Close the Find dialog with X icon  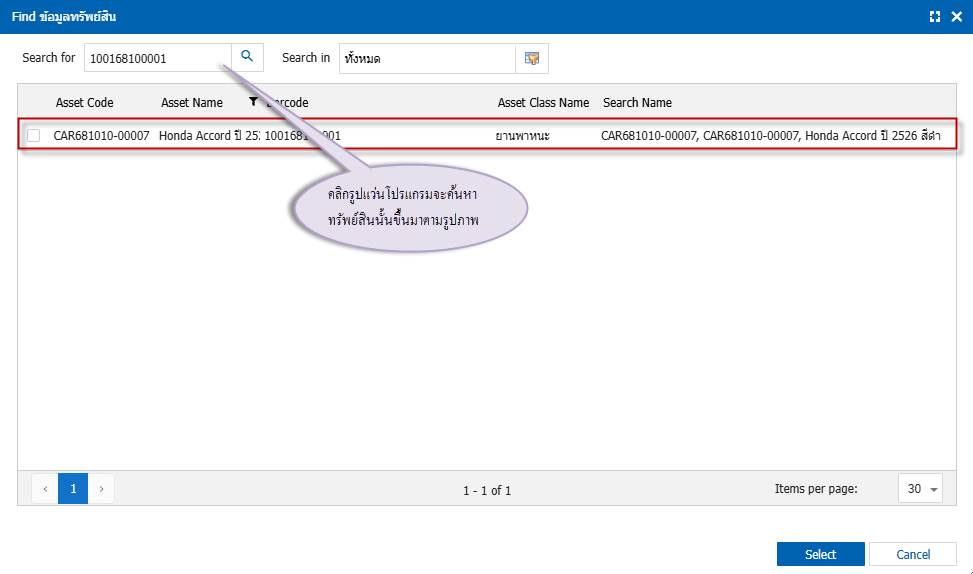tap(956, 17)
